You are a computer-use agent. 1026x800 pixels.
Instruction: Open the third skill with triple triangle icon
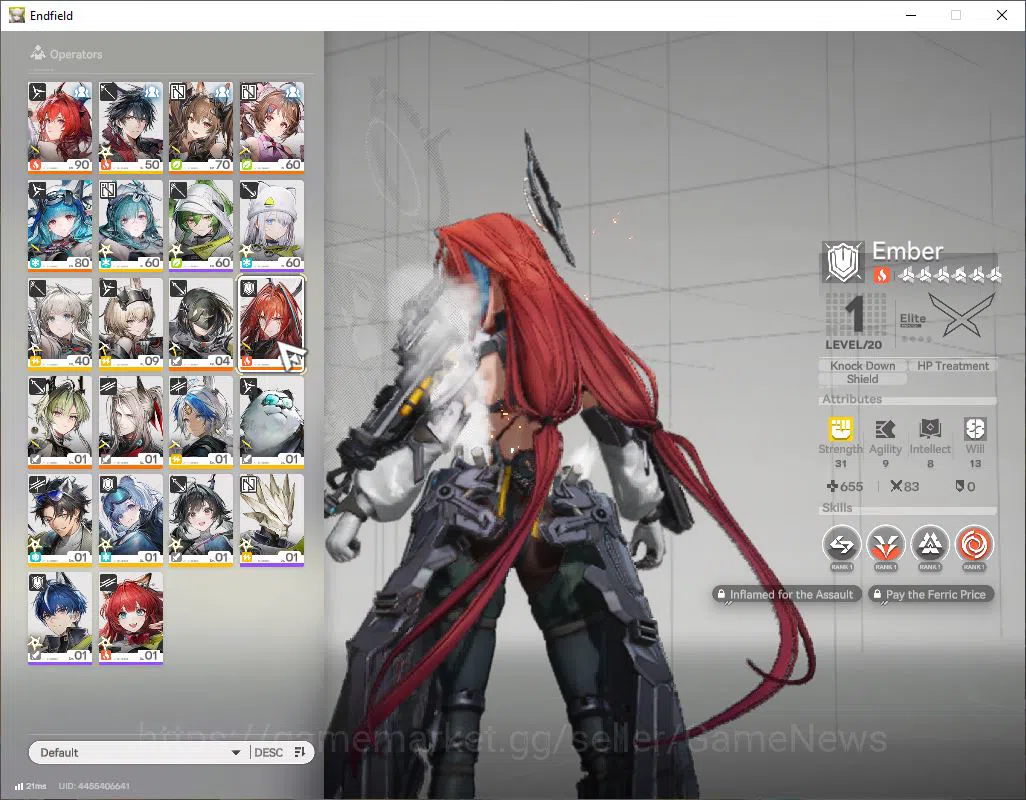click(x=930, y=544)
